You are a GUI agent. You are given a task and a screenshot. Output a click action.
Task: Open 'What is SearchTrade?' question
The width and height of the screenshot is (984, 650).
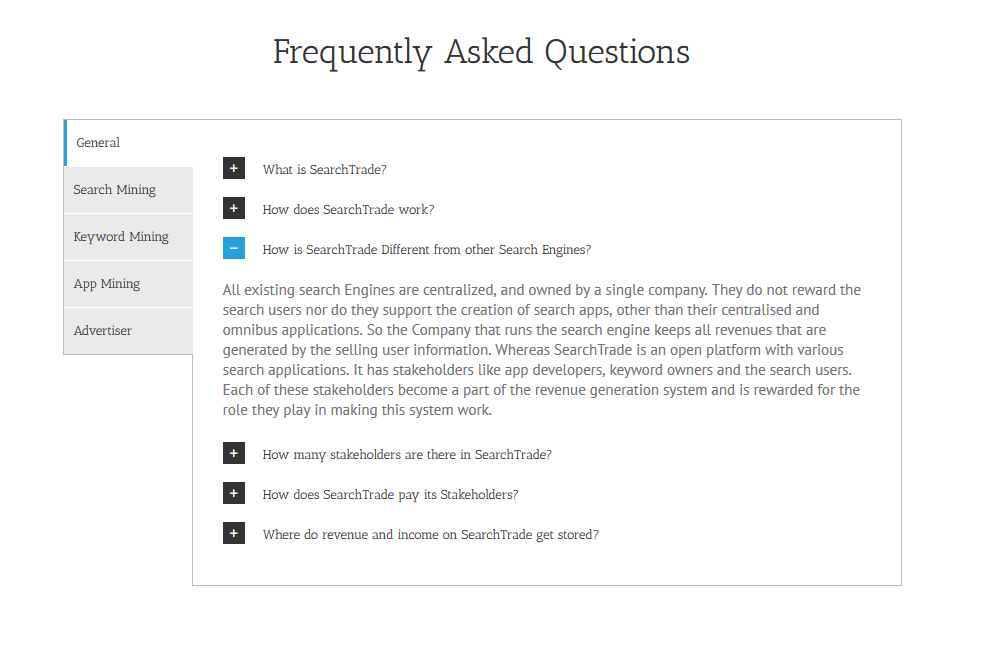point(324,170)
